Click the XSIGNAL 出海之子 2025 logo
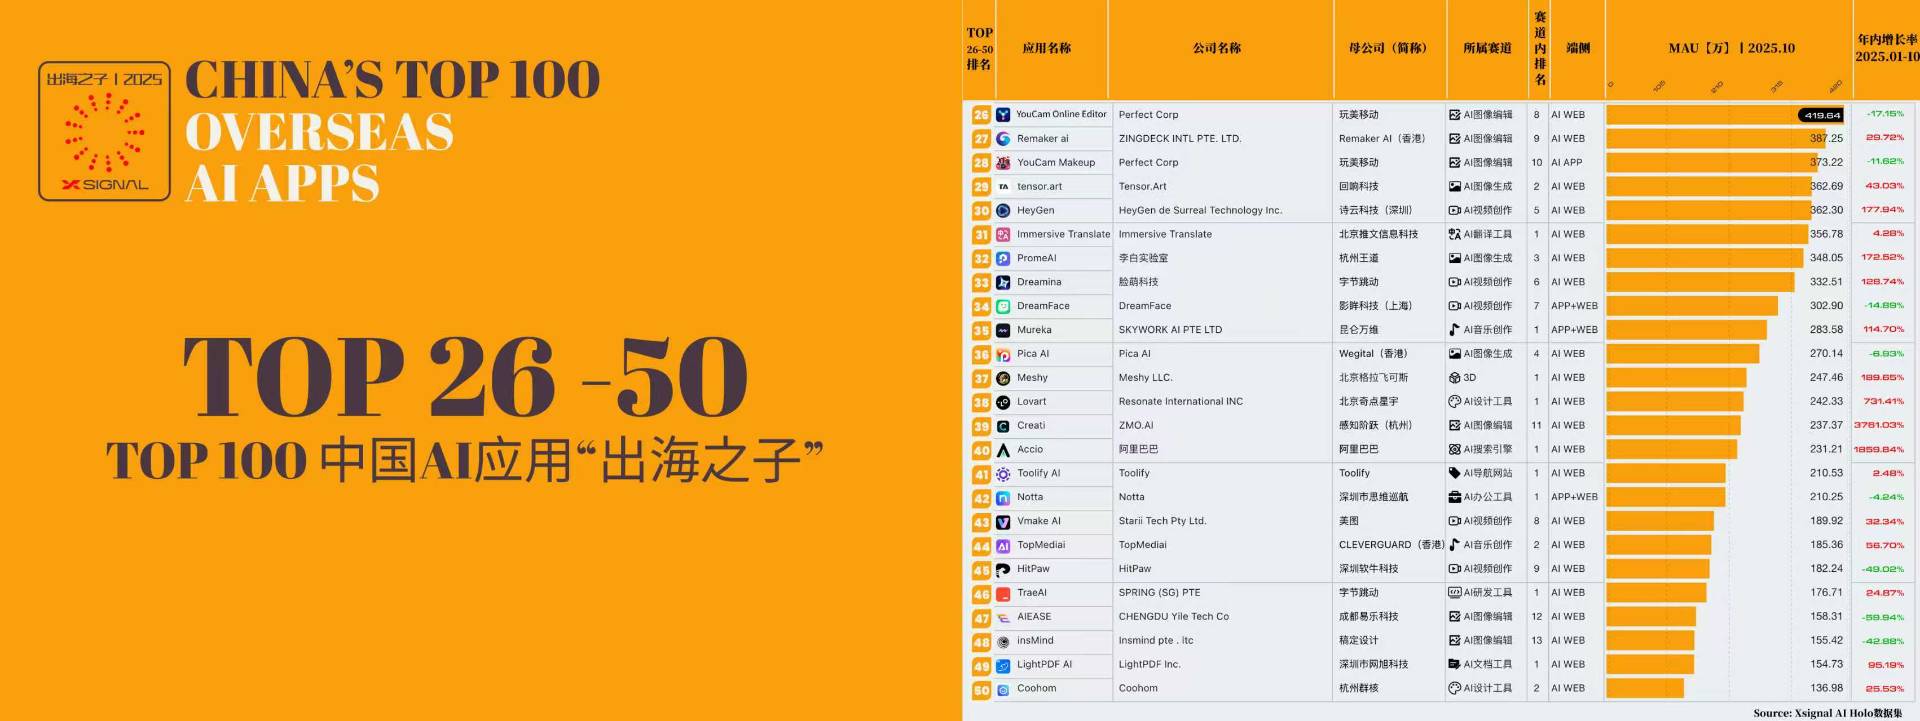 tap(105, 131)
